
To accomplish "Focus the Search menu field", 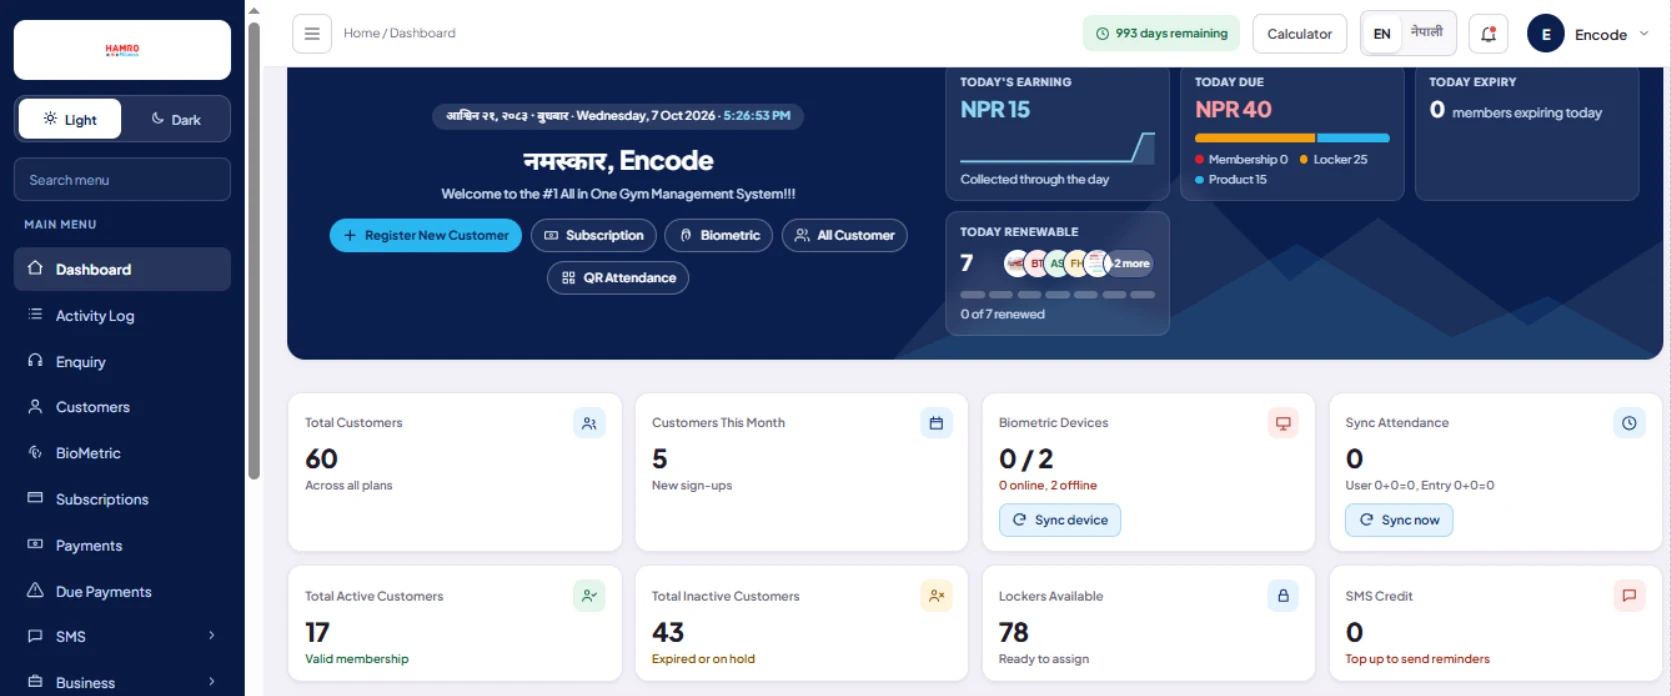I will [x=122, y=180].
